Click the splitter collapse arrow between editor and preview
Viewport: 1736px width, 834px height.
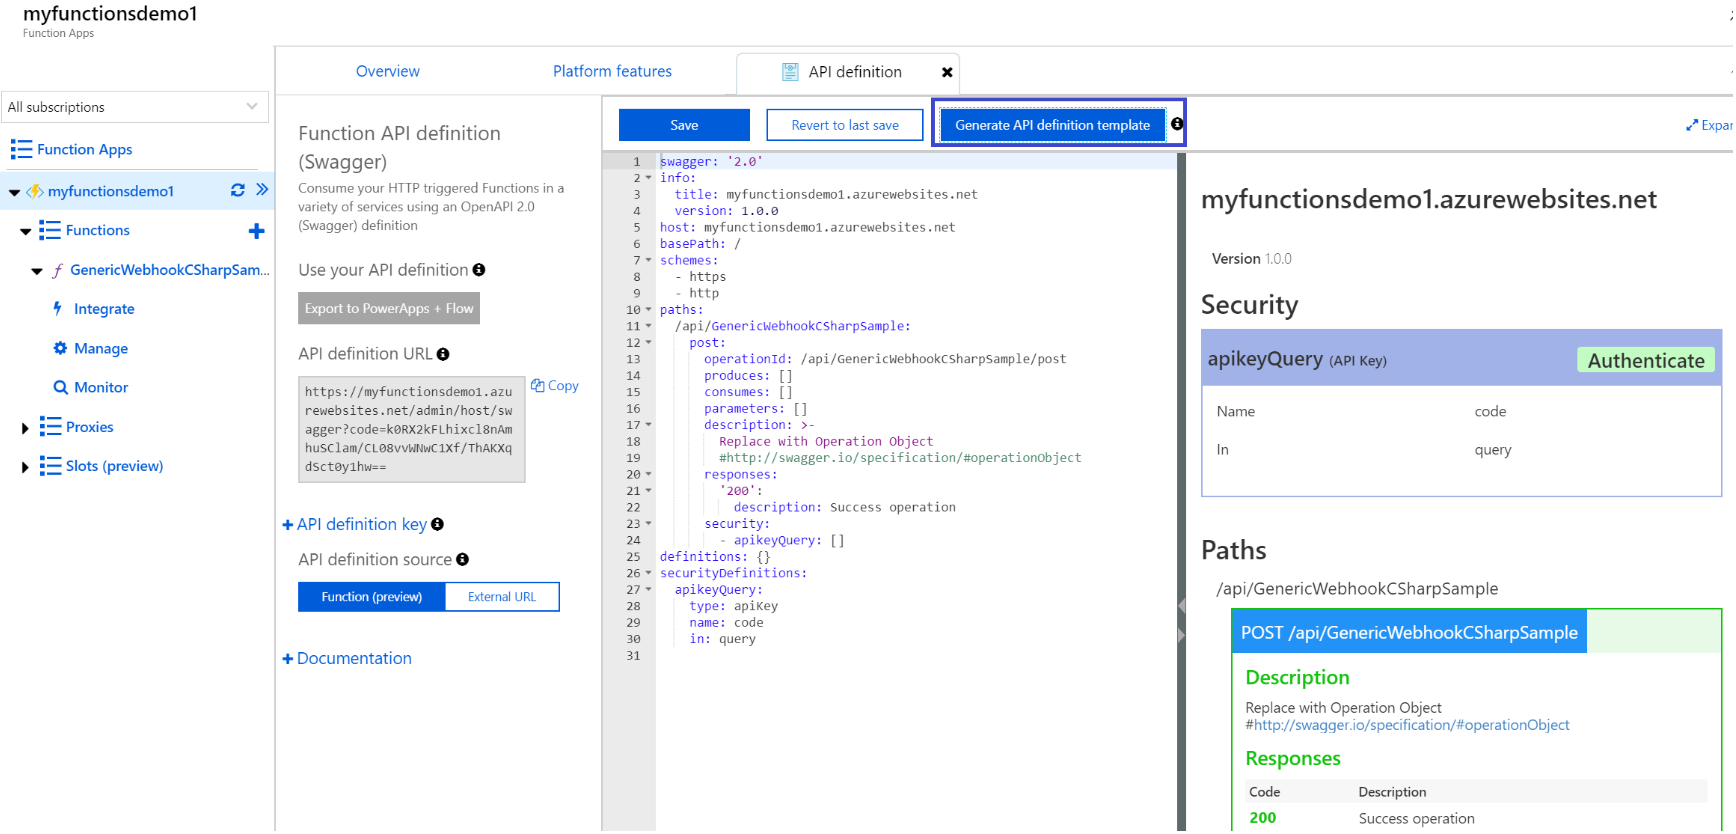[1181, 606]
